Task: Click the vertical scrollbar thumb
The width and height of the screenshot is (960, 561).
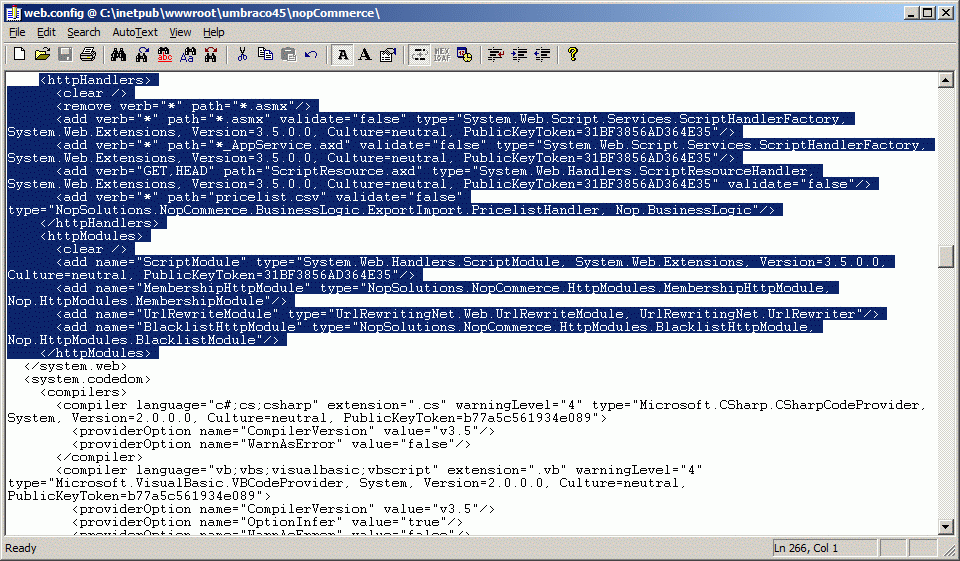Action: point(945,256)
